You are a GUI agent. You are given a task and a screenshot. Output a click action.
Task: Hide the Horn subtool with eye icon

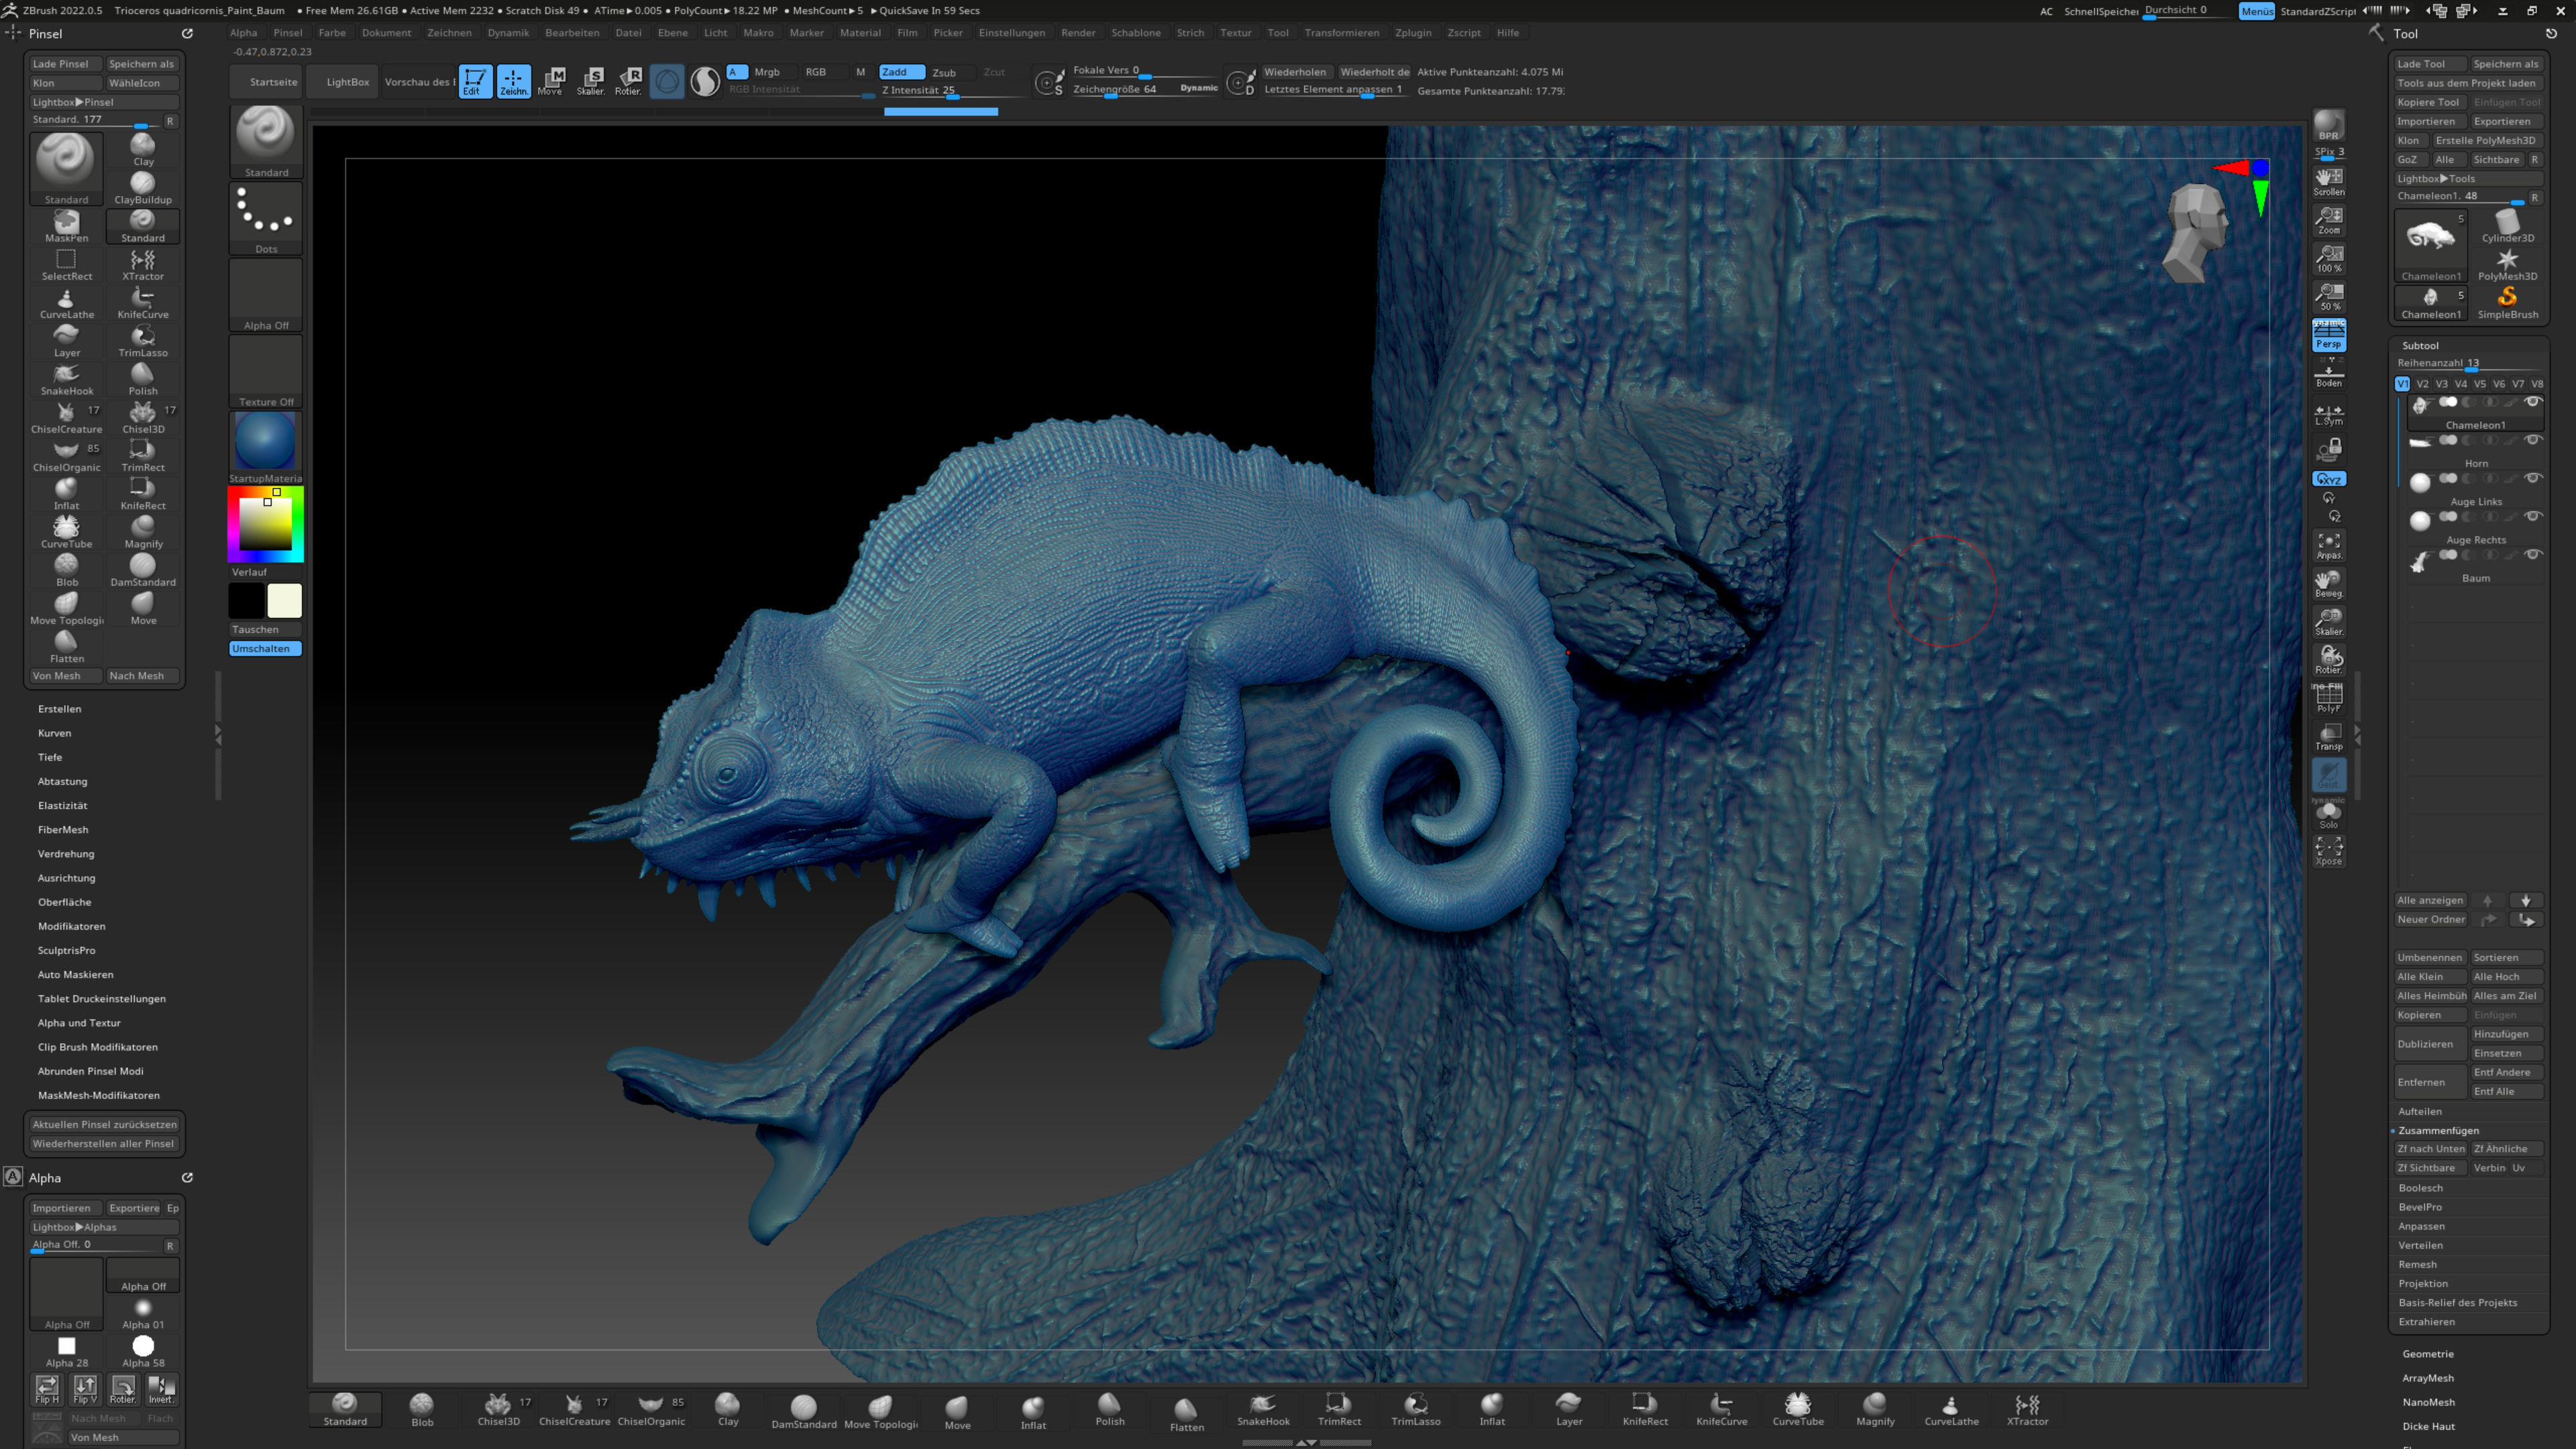2533,439
